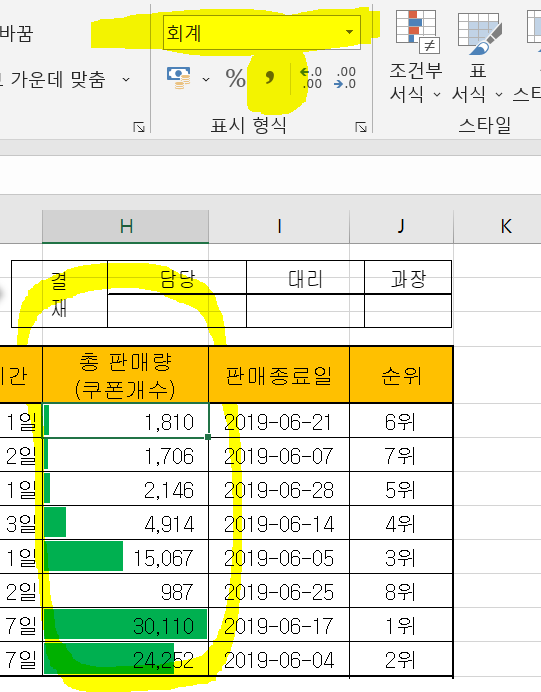Select column H header
Viewport: 541px width, 692px height.
[x=126, y=226]
